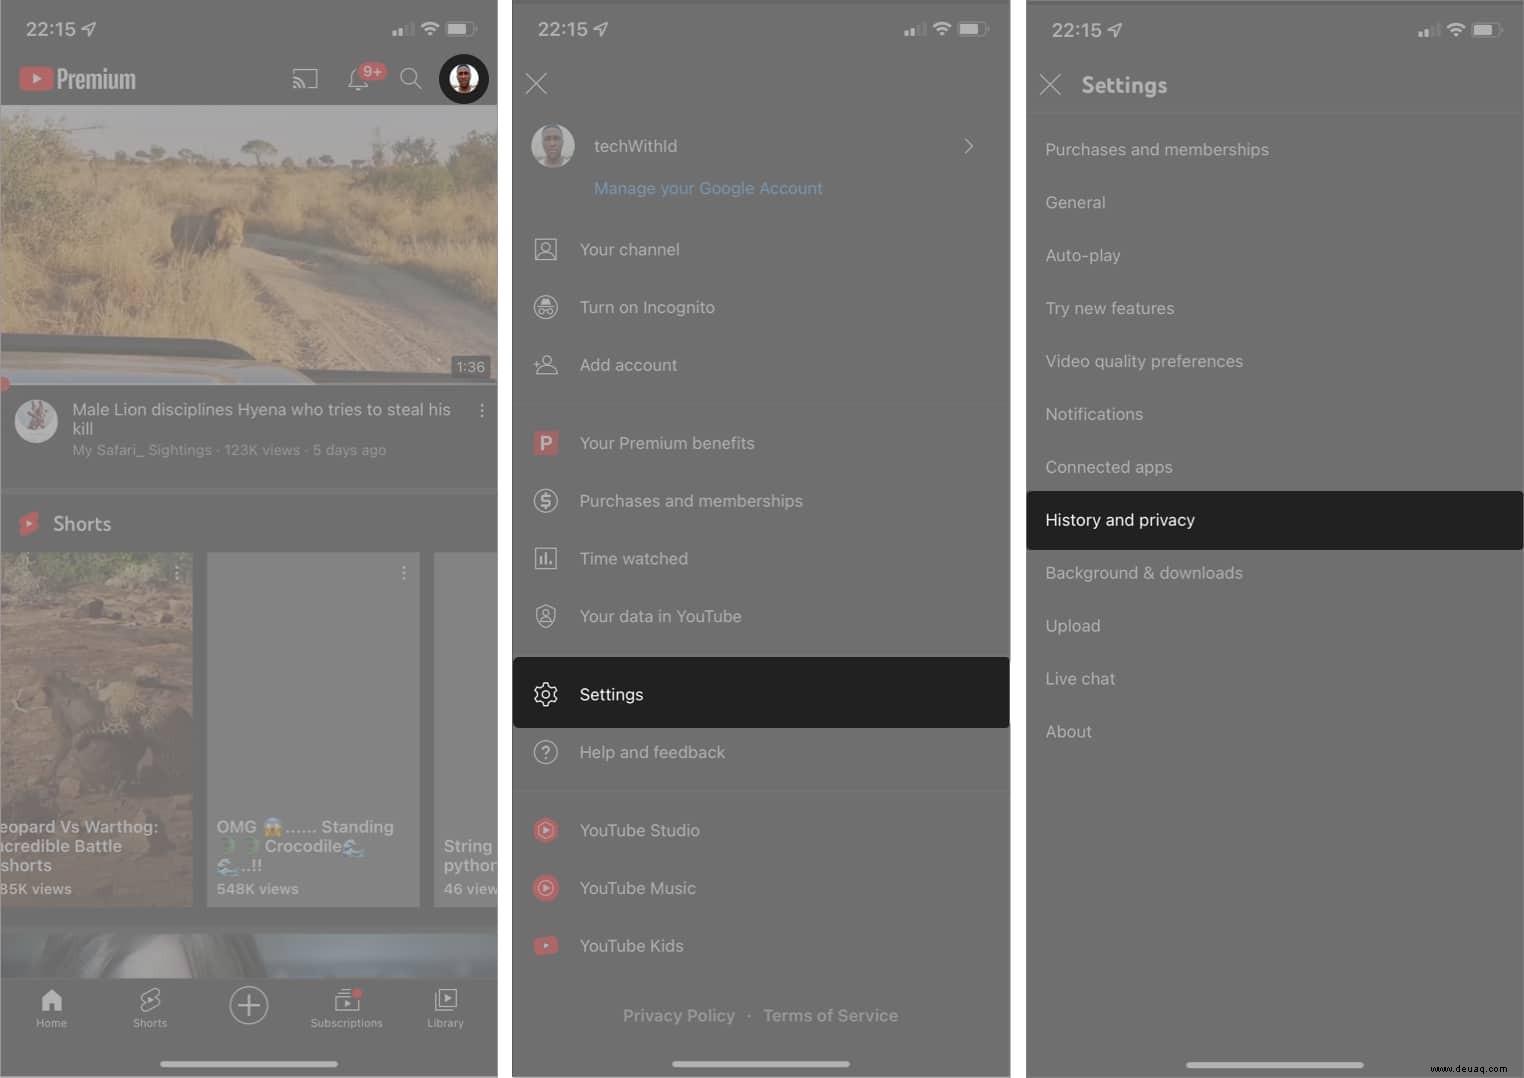Viewport: 1524px width, 1078px height.
Task: Open the Standing Crocodile short
Action: tap(313, 730)
